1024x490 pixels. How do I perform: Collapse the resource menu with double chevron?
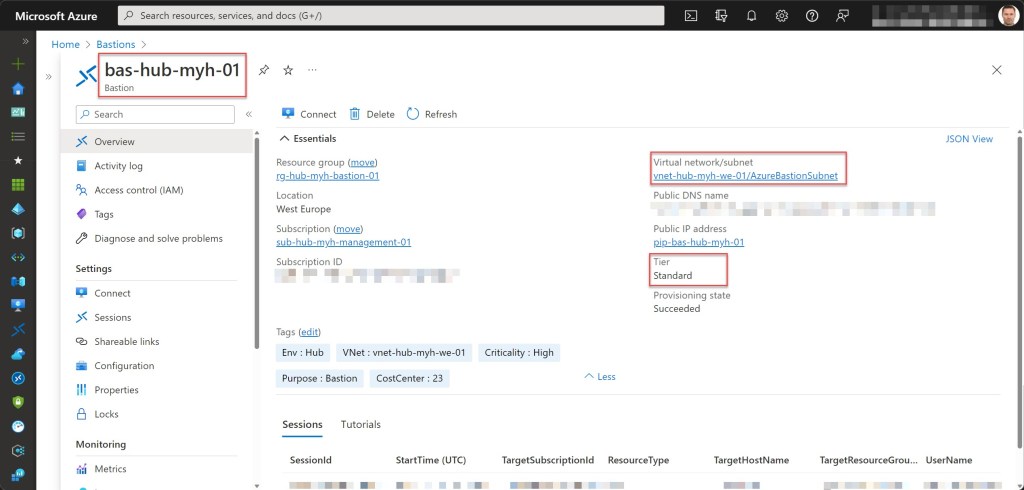tap(249, 115)
